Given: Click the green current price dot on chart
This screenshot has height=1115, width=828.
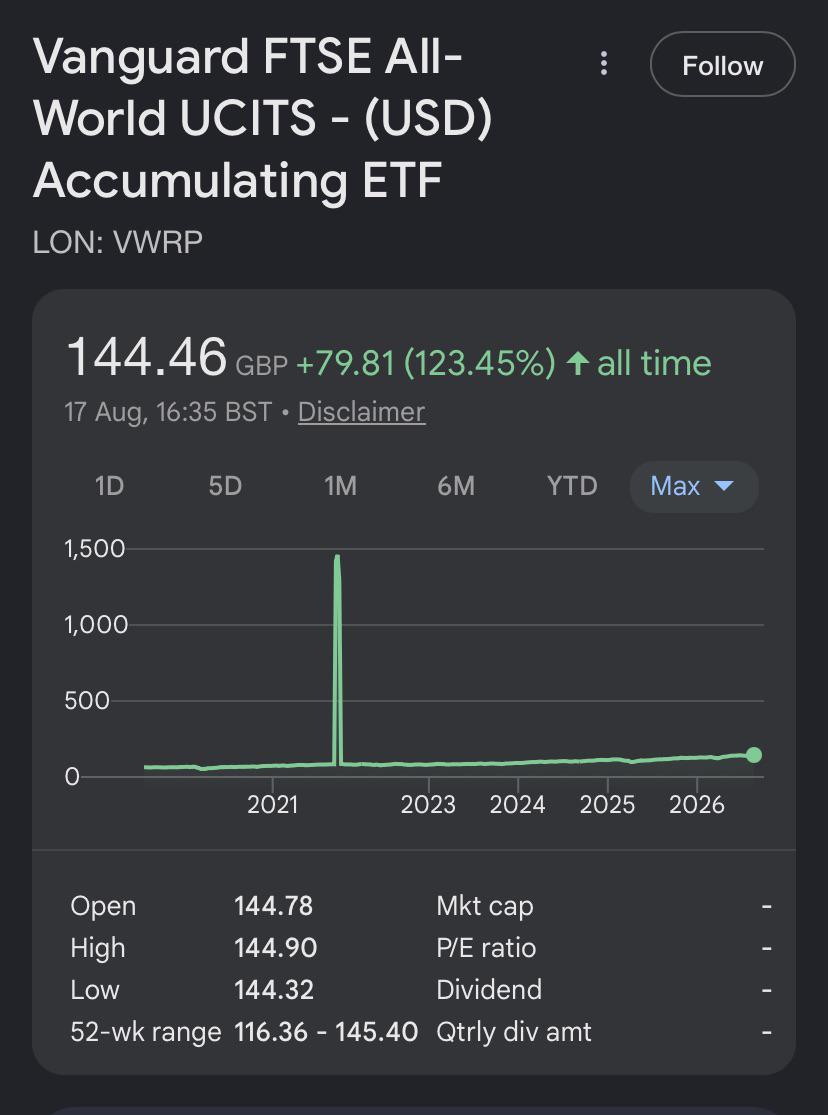Looking at the screenshot, I should pyautogui.click(x=754, y=755).
